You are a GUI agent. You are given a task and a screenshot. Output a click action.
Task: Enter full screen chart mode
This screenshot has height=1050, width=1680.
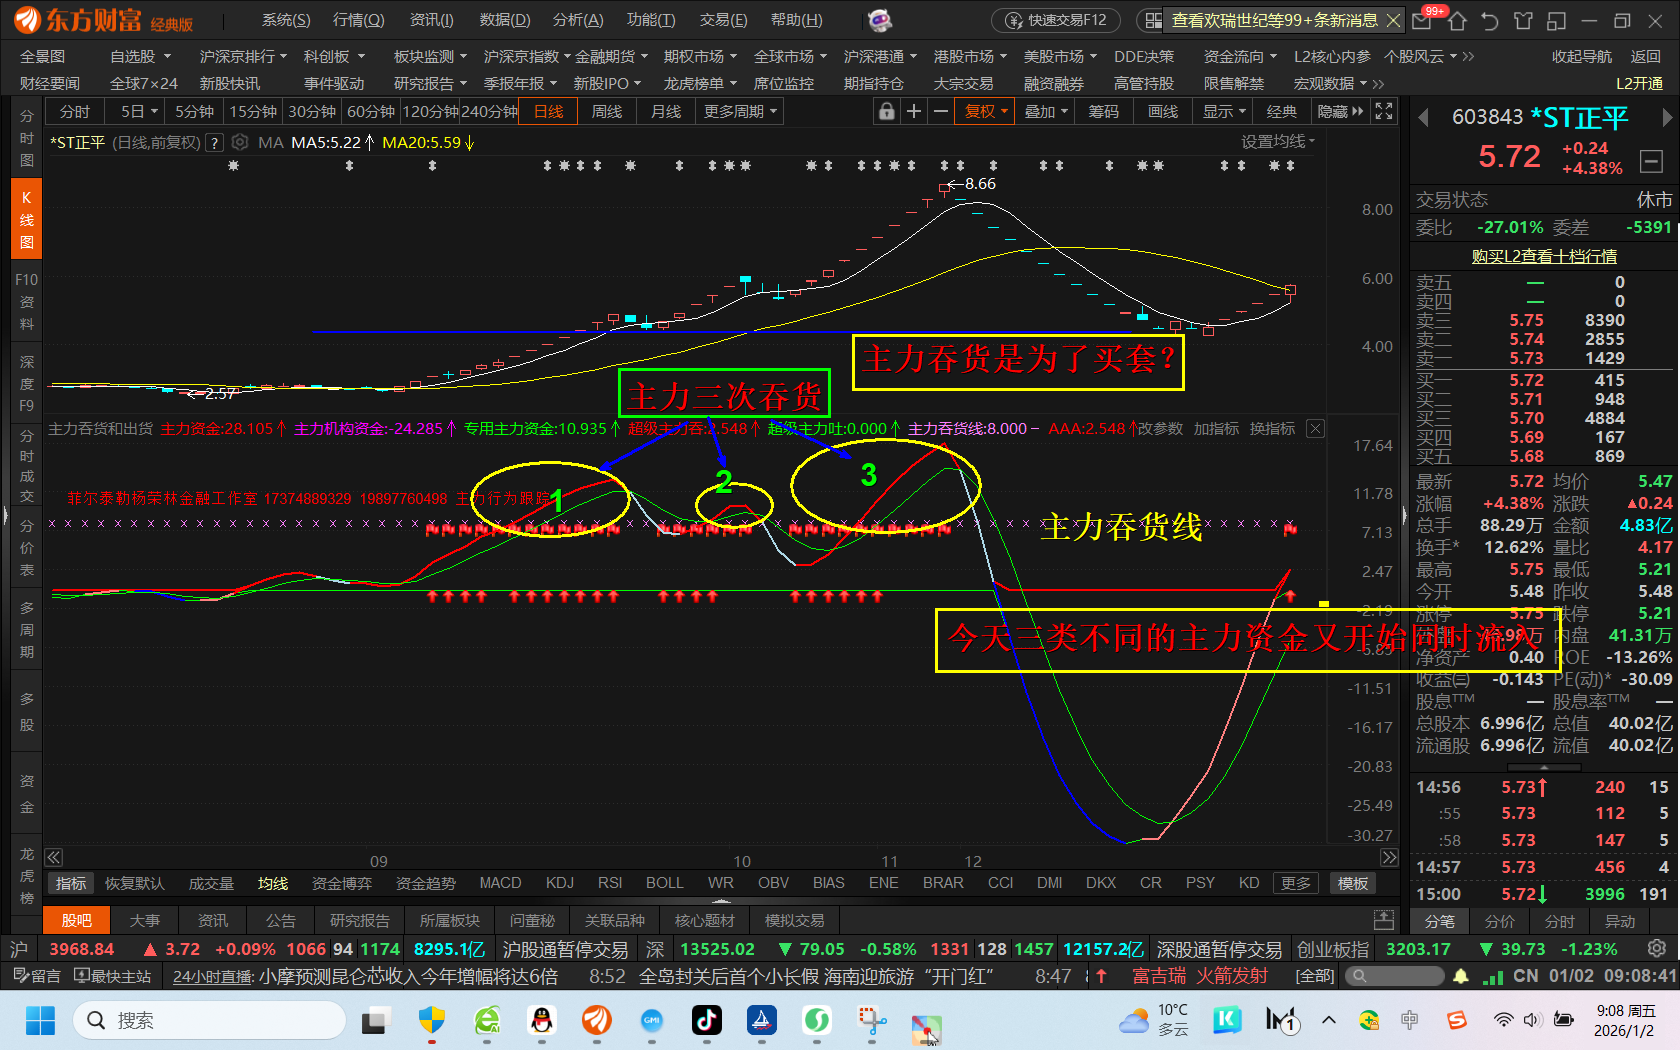tap(1384, 111)
